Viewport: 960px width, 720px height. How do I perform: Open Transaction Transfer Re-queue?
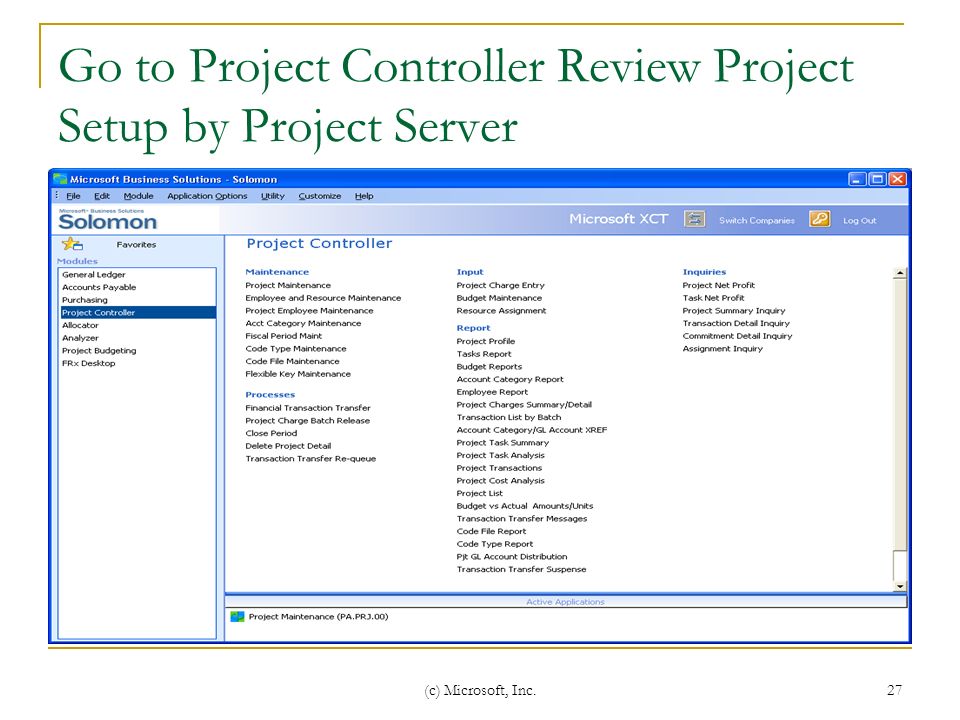[x=310, y=459]
